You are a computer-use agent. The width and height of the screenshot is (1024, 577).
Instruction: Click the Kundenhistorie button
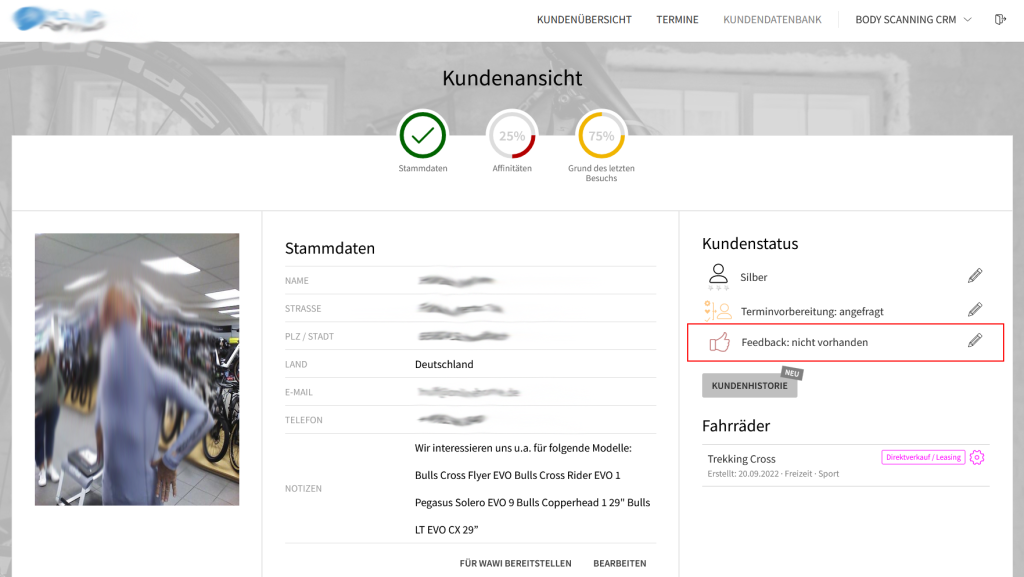pos(749,386)
